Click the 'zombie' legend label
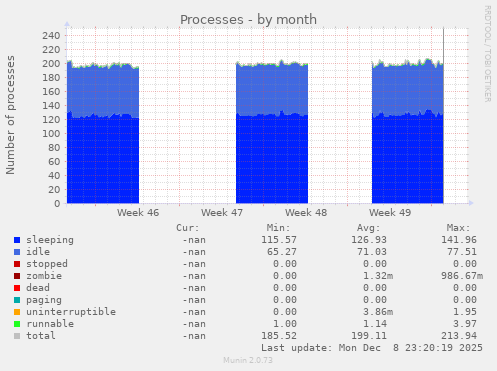Image resolution: width=497 pixels, height=371 pixels. (x=44, y=276)
